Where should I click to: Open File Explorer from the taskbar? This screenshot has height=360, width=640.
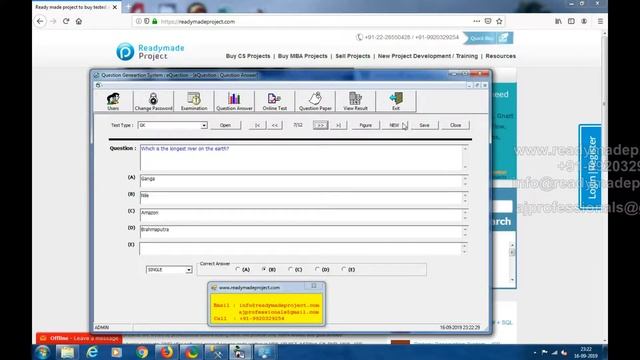click(x=67, y=352)
